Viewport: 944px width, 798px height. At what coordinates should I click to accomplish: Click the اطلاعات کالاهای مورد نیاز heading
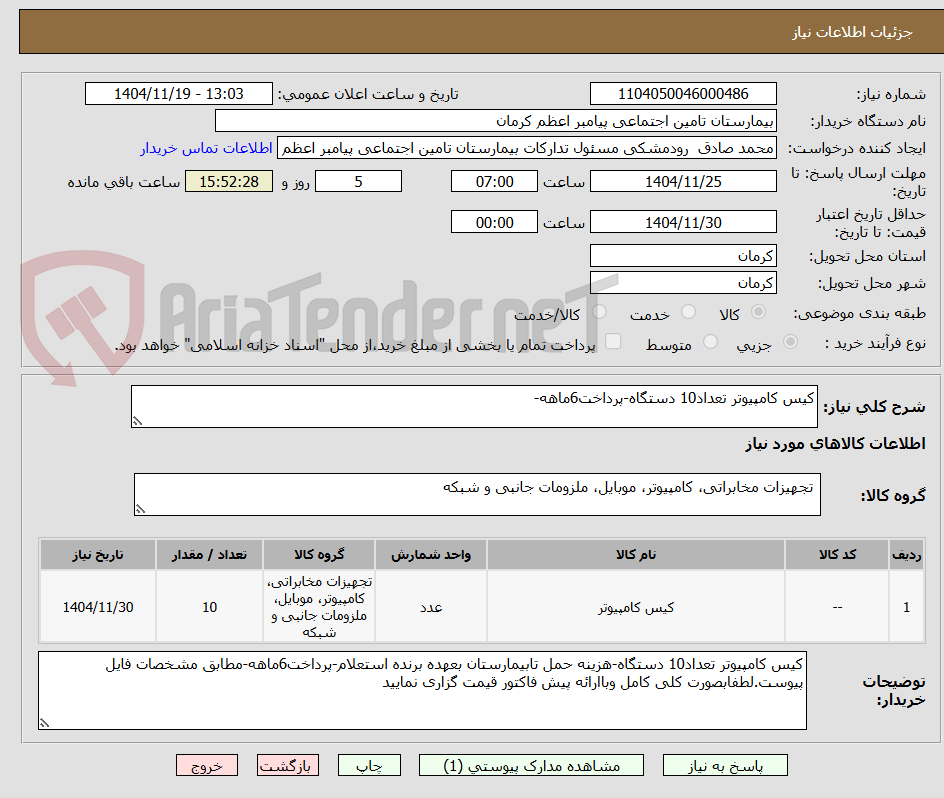(x=835, y=444)
